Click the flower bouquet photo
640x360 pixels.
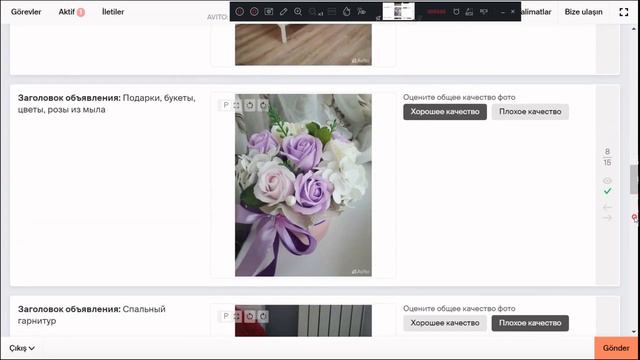[303, 185]
